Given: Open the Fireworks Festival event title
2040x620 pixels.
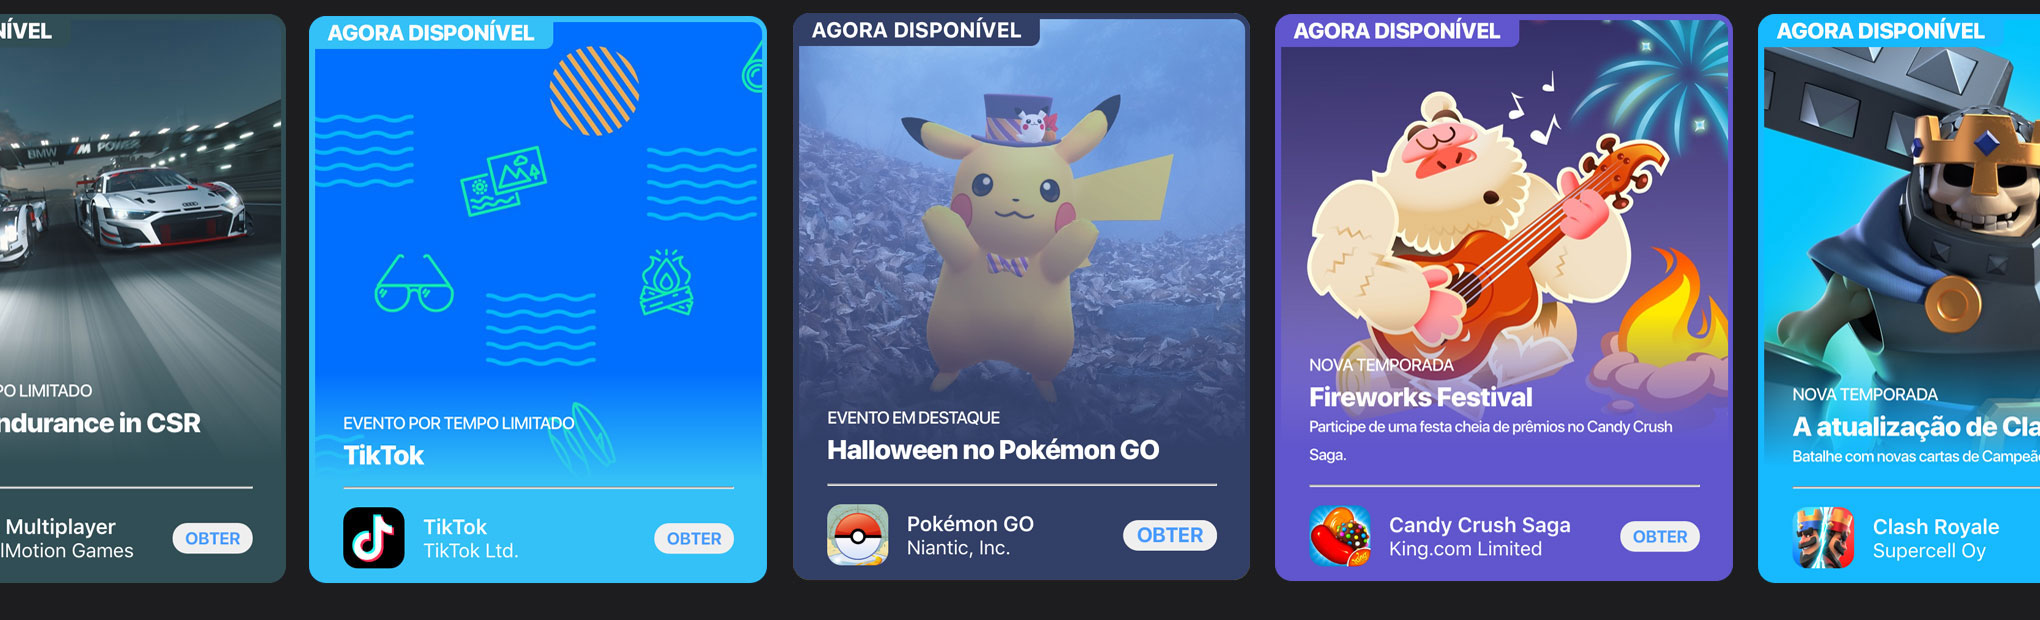Looking at the screenshot, I should (1420, 397).
